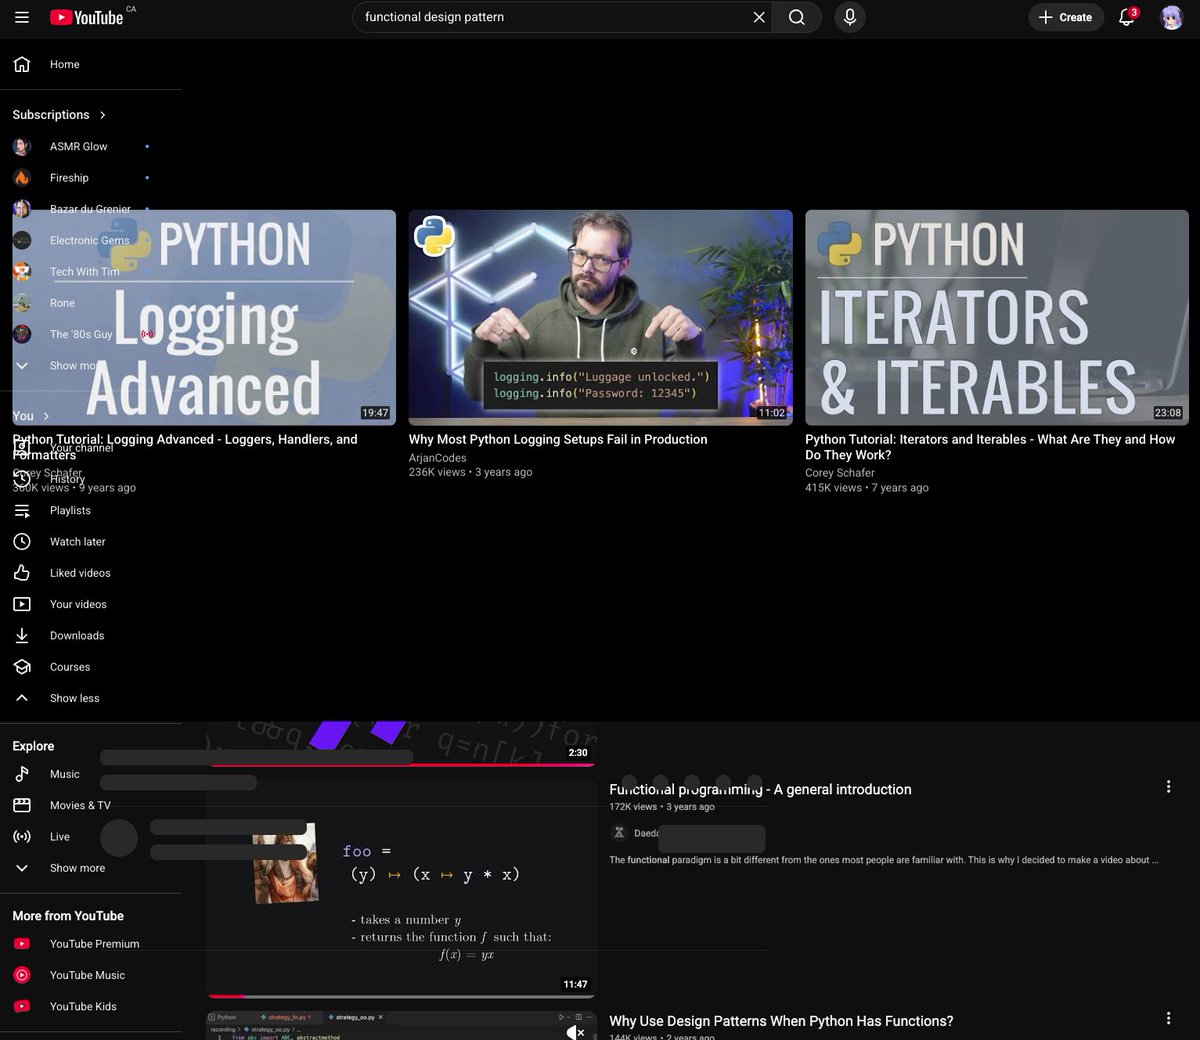1200x1040 pixels.
Task: Open Music under Explore
Action: click(x=91, y=774)
